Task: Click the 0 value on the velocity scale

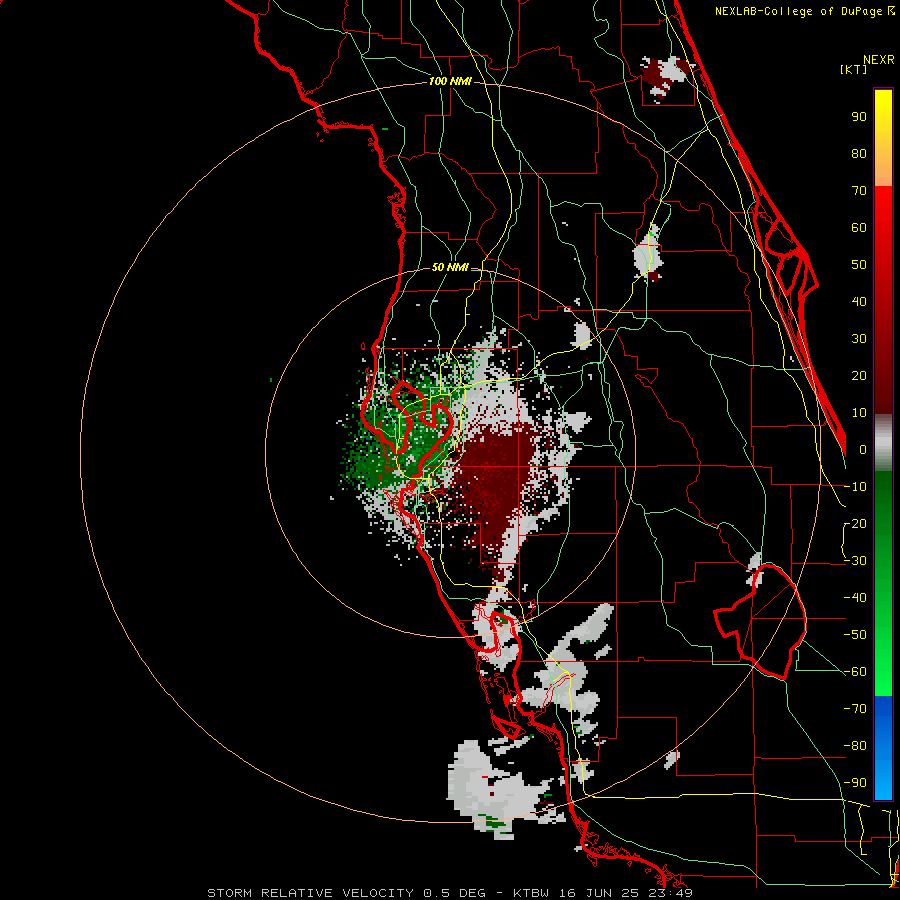Action: click(x=863, y=449)
